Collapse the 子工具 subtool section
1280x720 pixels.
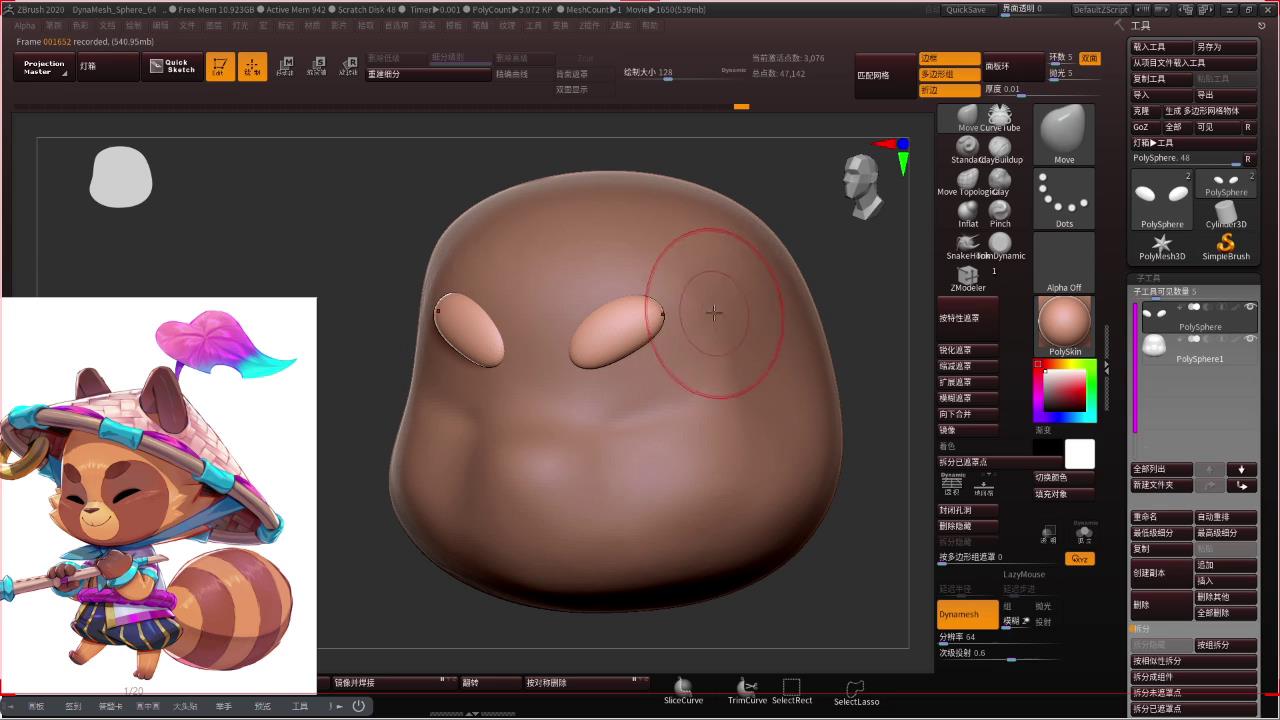(1149, 278)
